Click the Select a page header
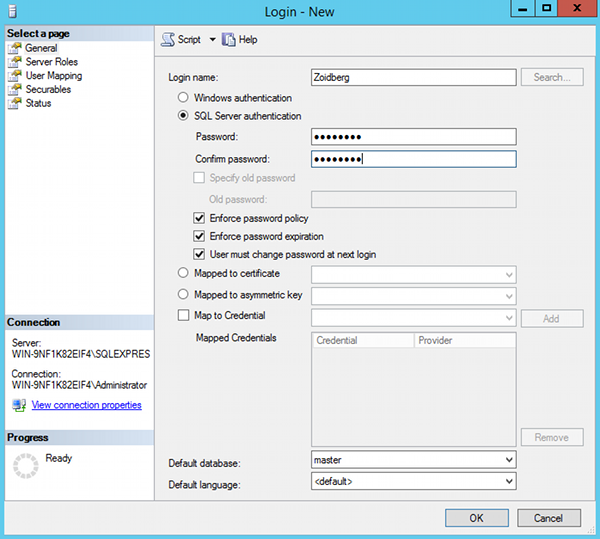600x539 pixels. click(80, 34)
